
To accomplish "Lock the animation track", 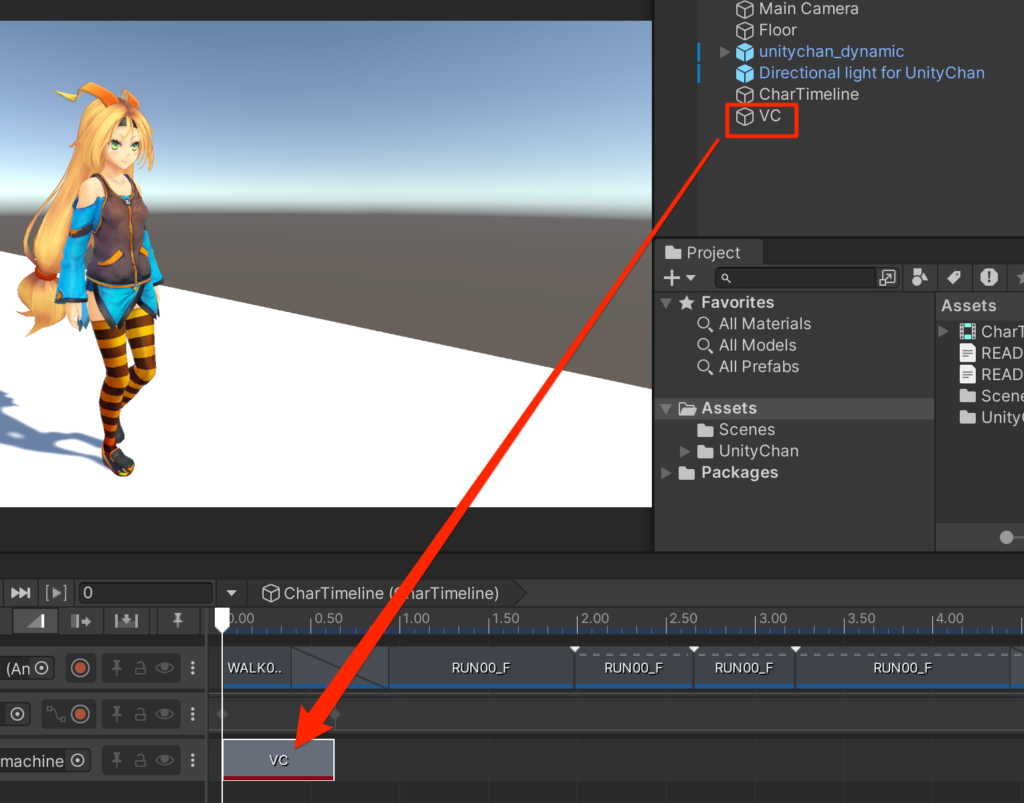I will [x=140, y=668].
